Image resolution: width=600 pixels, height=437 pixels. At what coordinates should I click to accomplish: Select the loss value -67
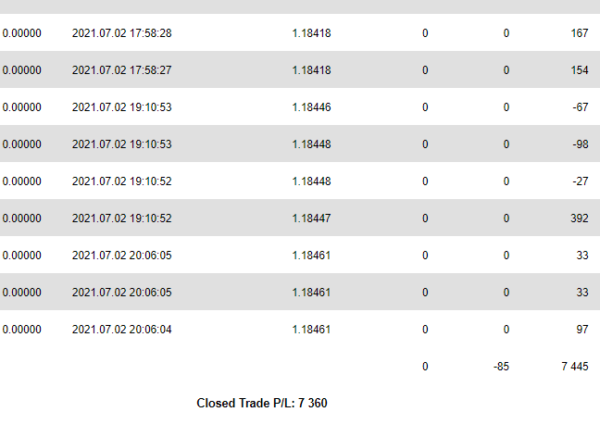click(x=580, y=107)
